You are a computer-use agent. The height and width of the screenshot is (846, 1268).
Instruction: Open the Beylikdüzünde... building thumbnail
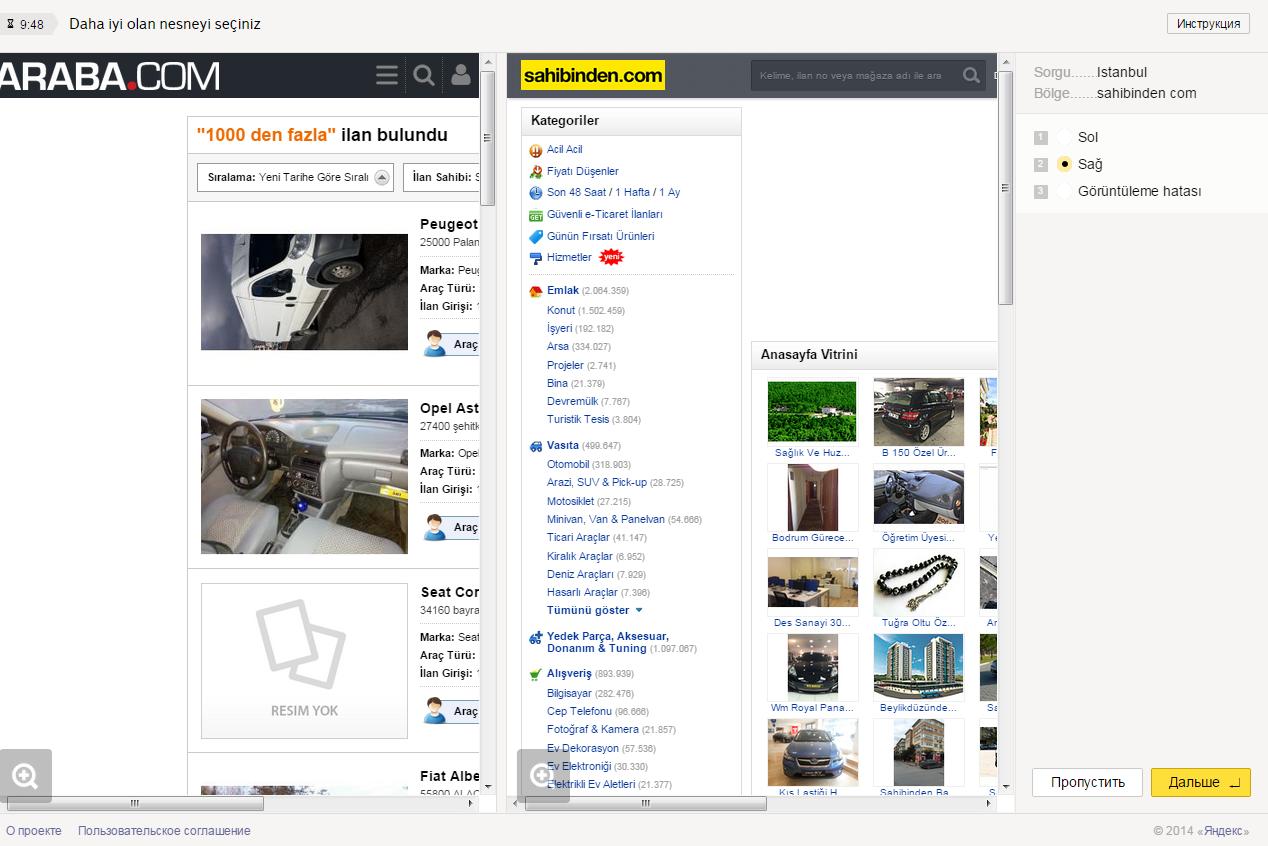919,667
